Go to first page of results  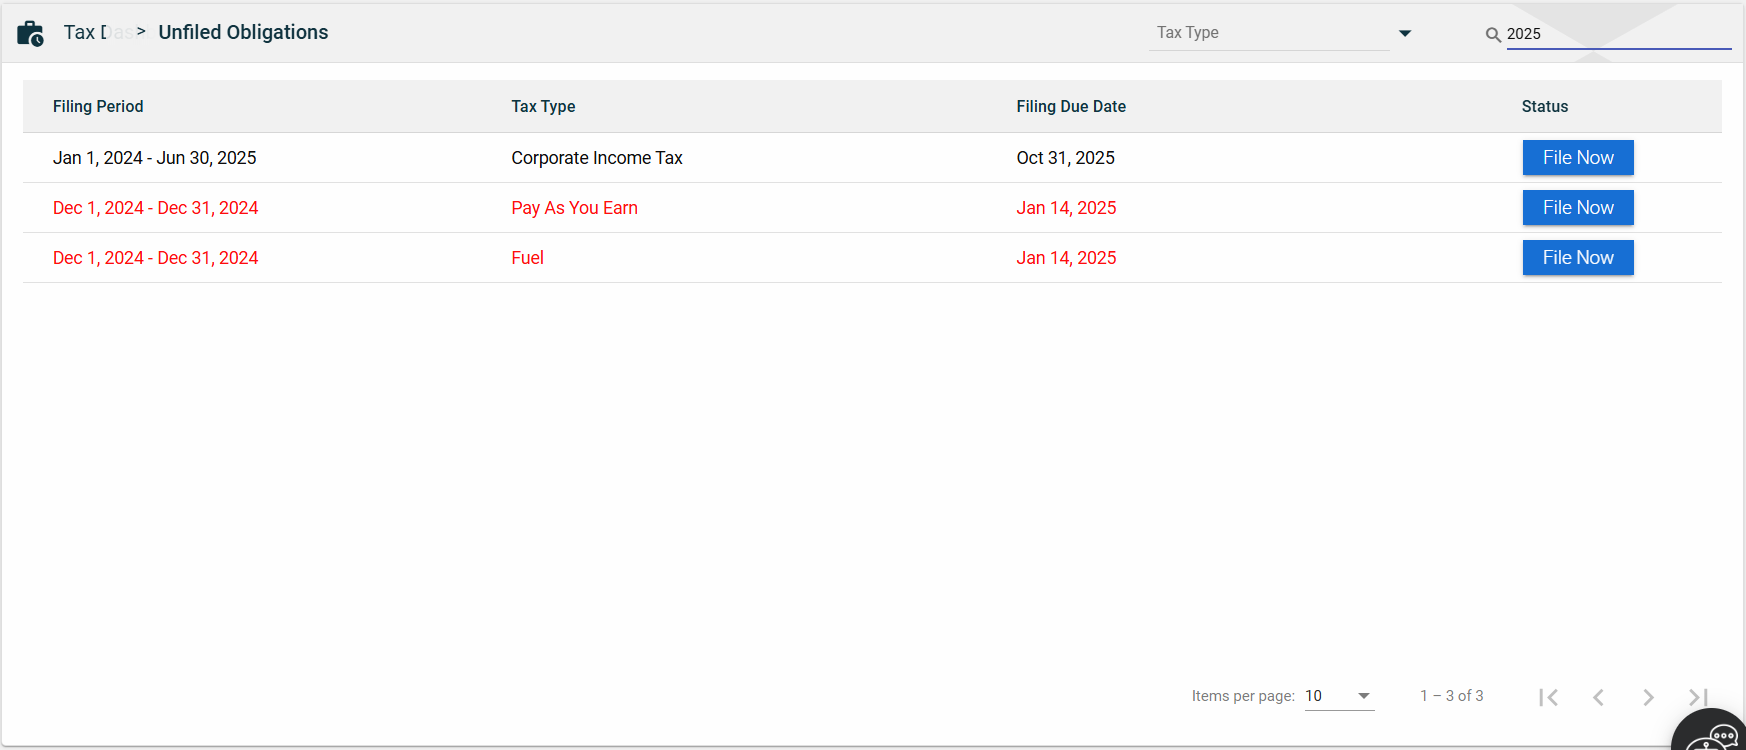1548,697
